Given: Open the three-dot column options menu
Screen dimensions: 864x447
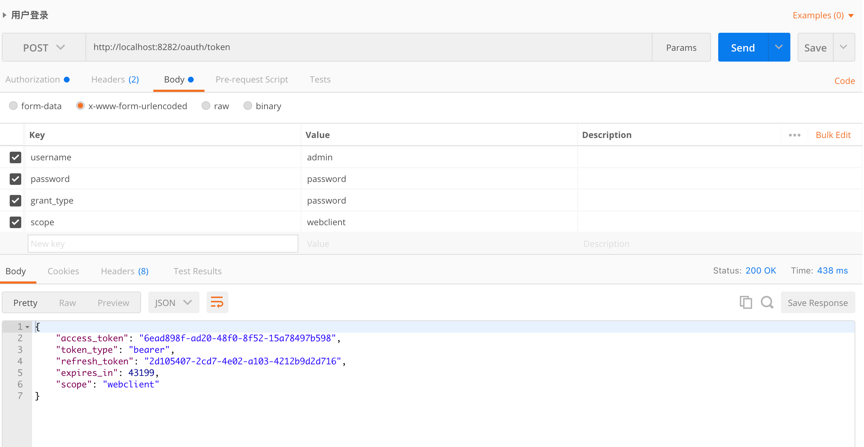Looking at the screenshot, I should coord(794,135).
